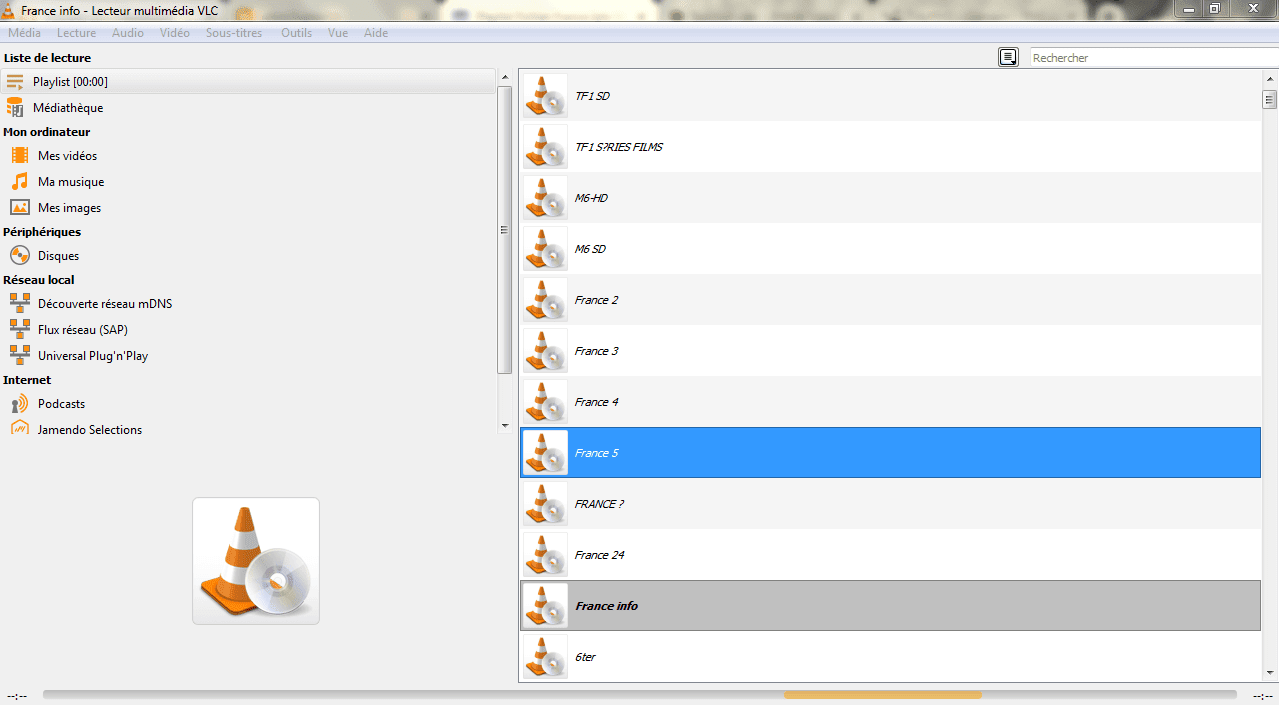1279x705 pixels.
Task: Click the cone icon beside France info
Action: [545, 606]
